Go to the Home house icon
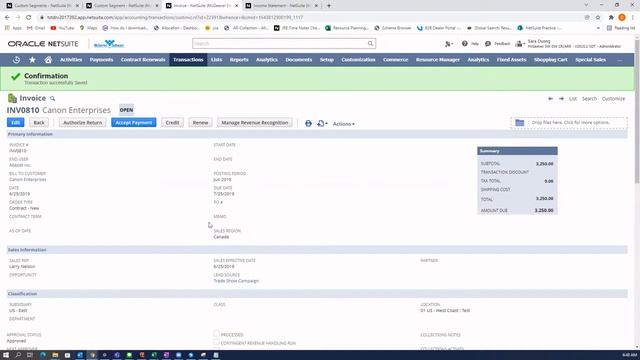Viewport: 640px width, 360px height. 48,60
